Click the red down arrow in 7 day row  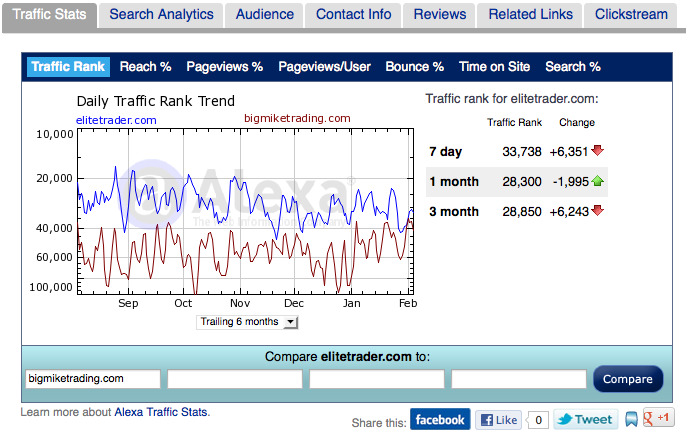click(x=597, y=151)
